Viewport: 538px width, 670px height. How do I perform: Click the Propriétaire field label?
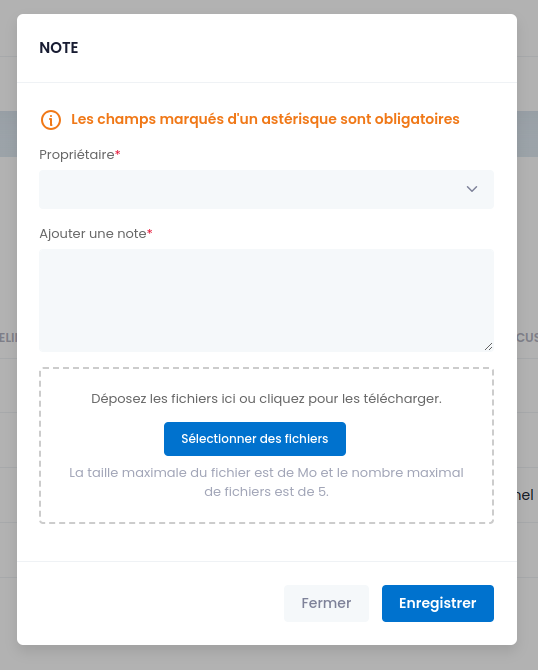click(x=77, y=155)
